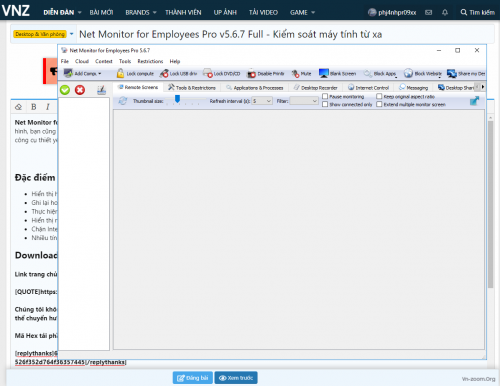The image size is (500, 386).
Task: Click the Đăng bài post button
Action: coord(193,378)
